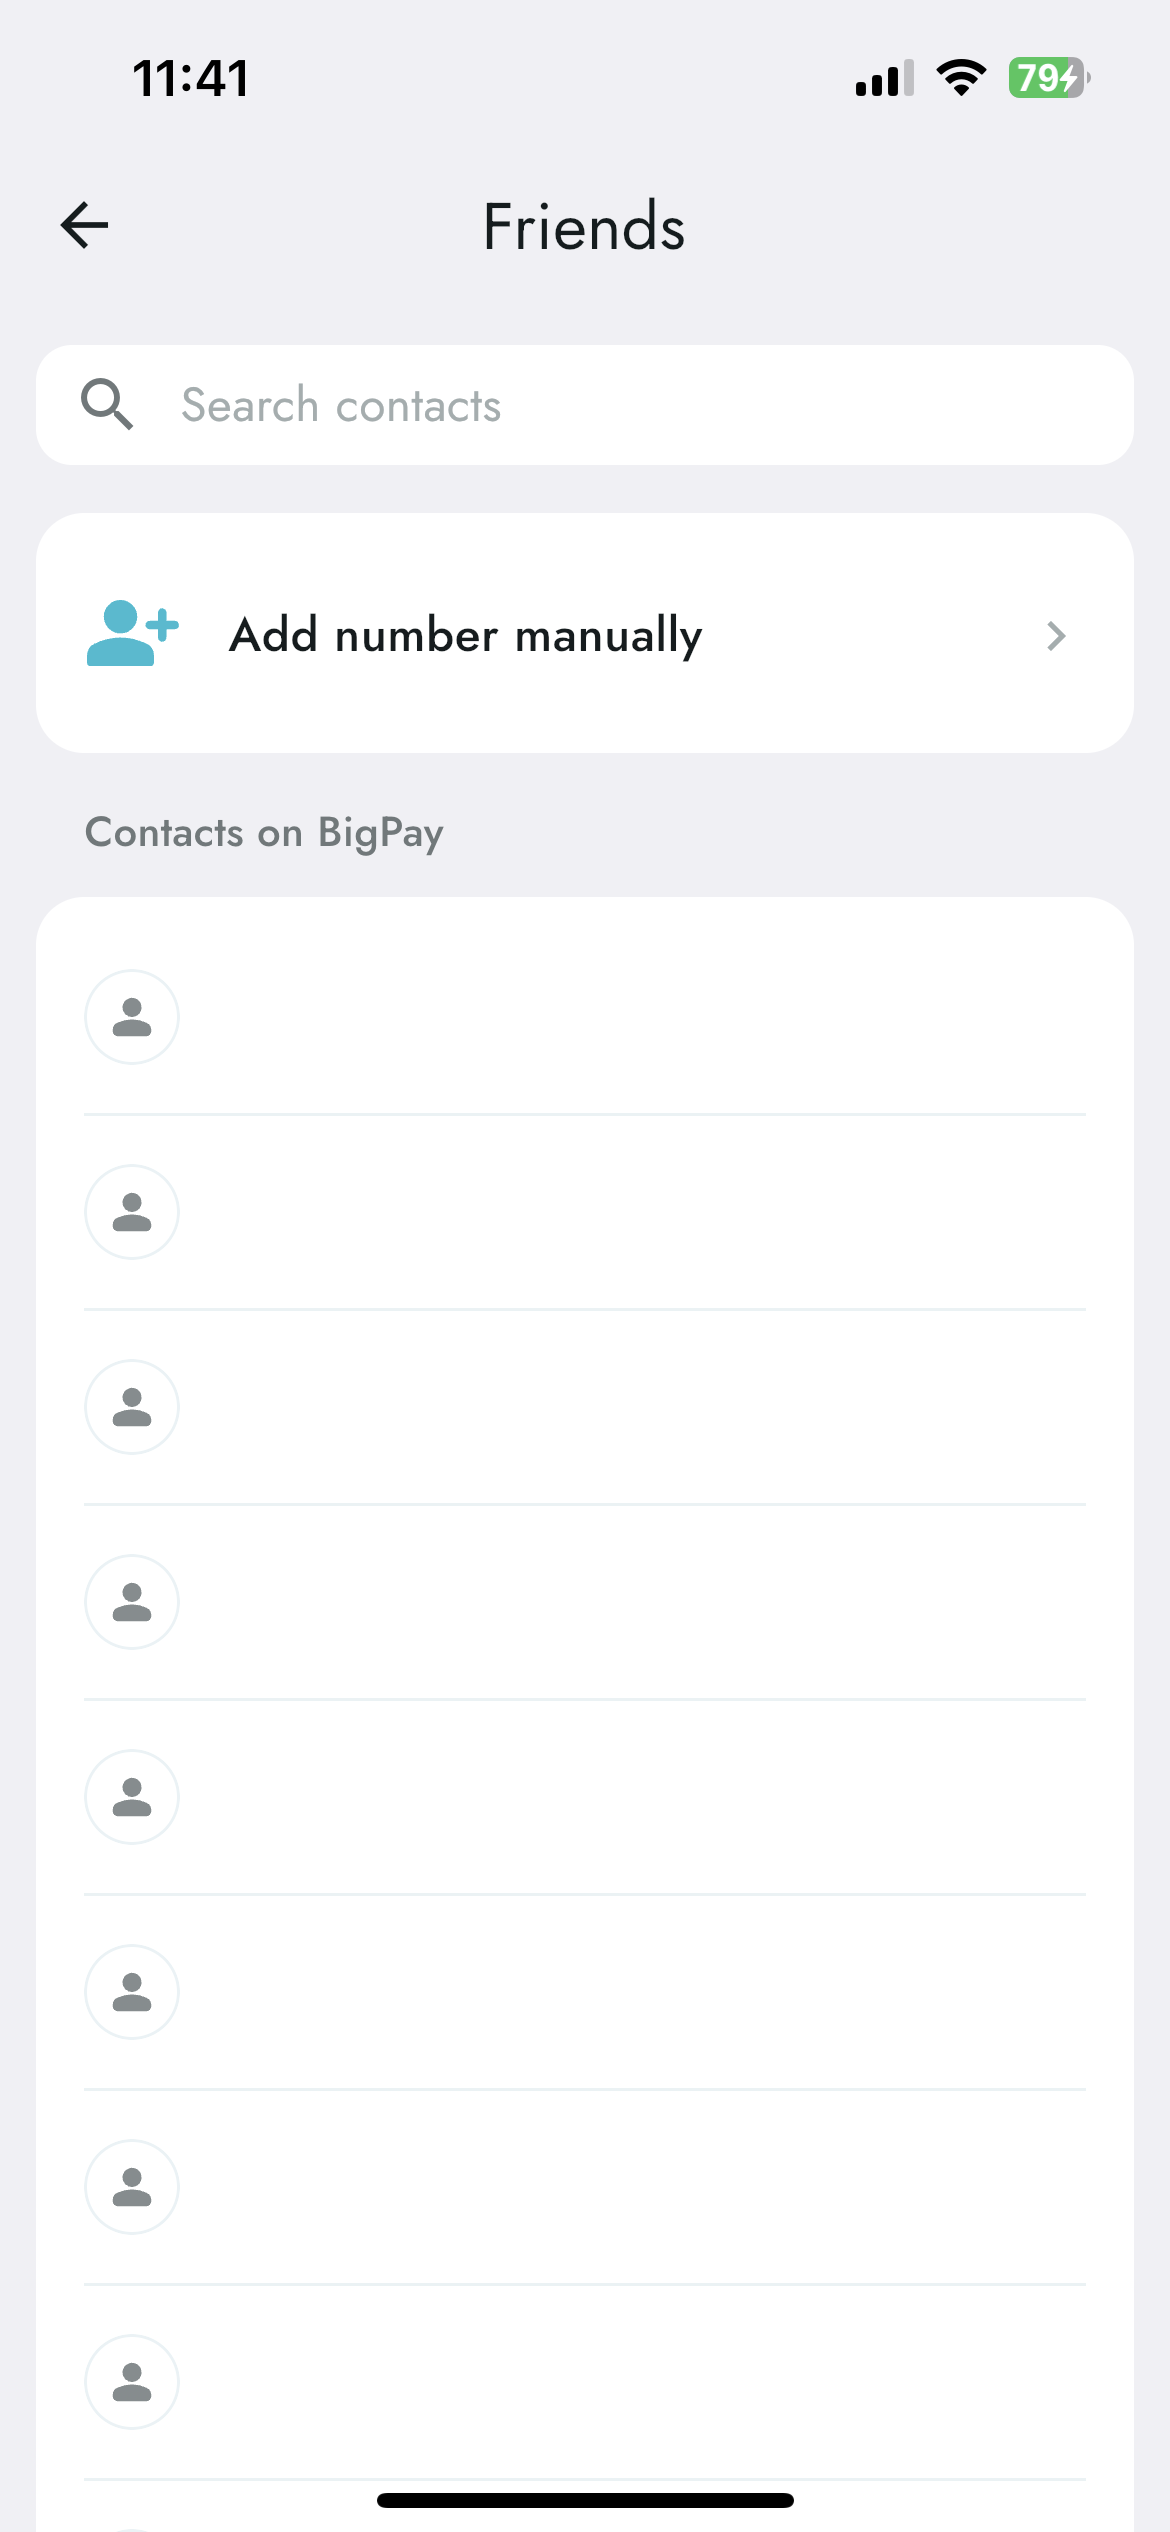Screen dimensions: 1170x2532
Task: Tap the home indicator bar
Action: (x=585, y=2500)
